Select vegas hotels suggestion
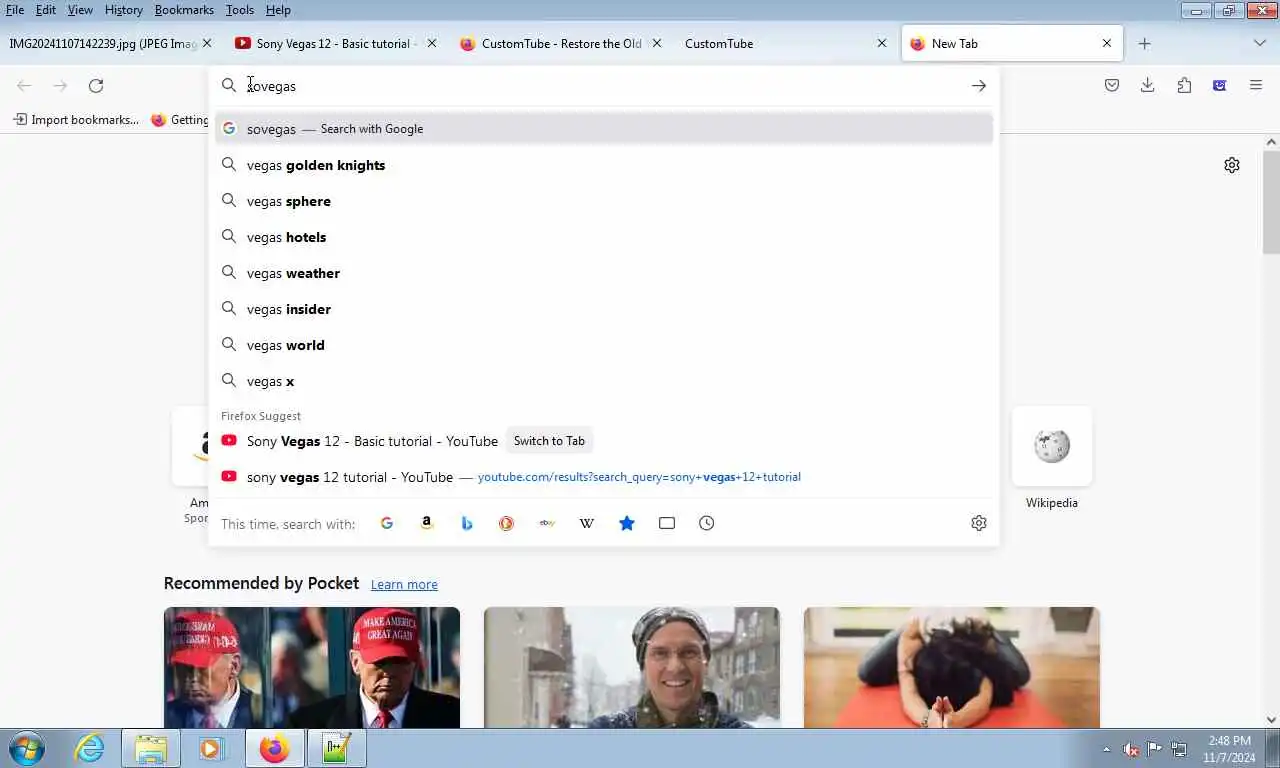Image resolution: width=1280 pixels, height=768 pixels. [x=604, y=237]
